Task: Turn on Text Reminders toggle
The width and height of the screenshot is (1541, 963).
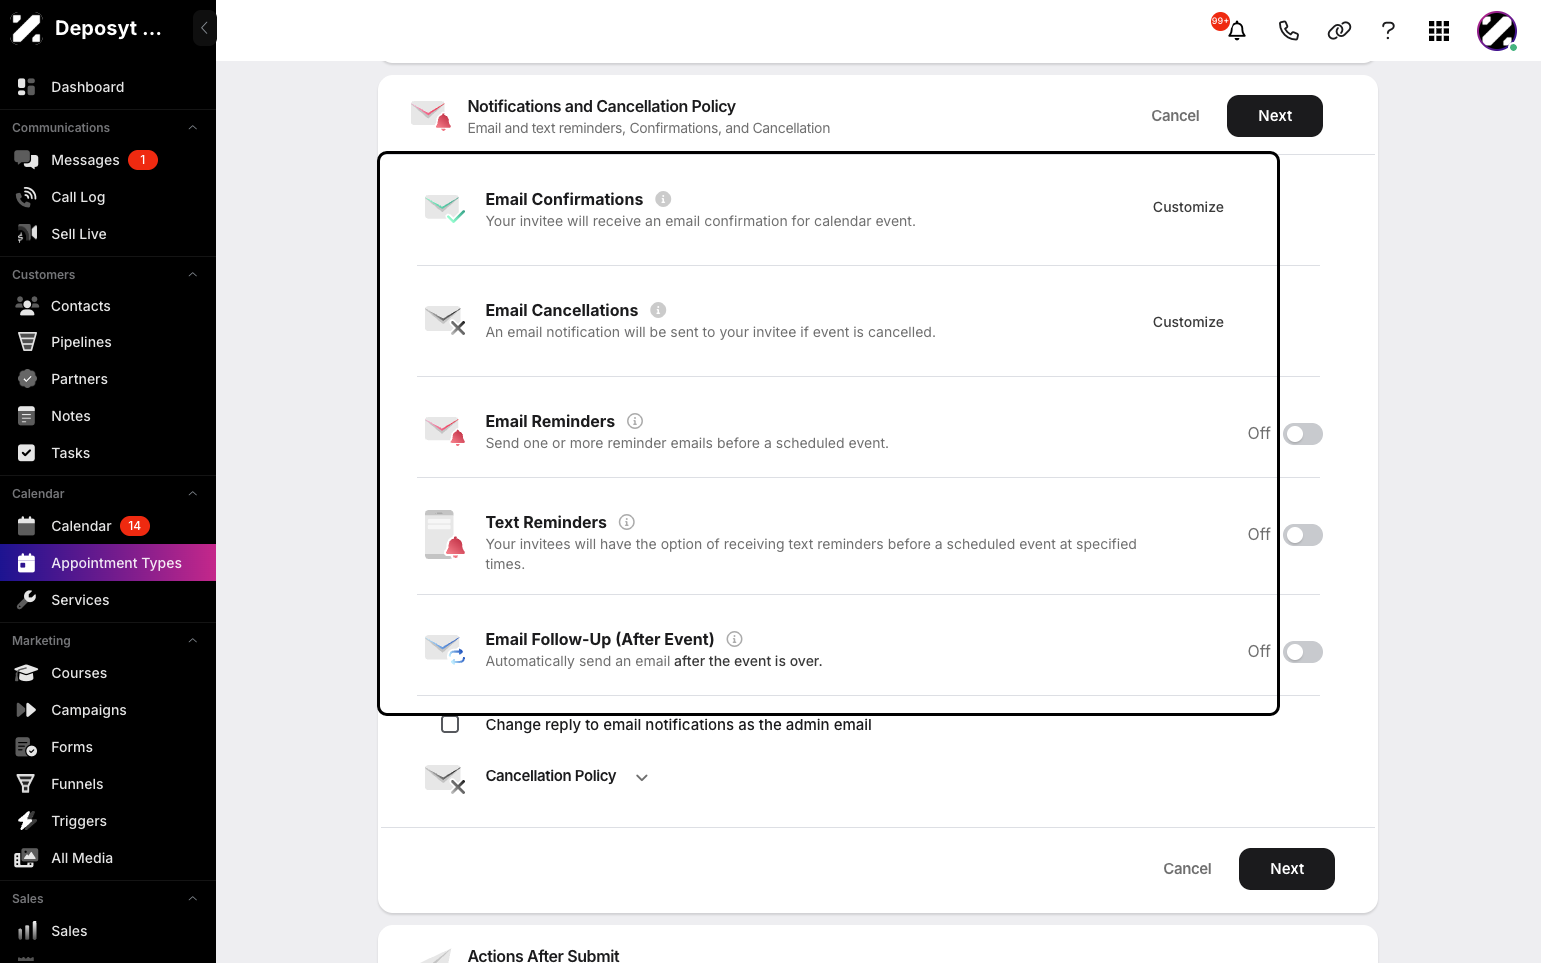Action: click(1303, 535)
